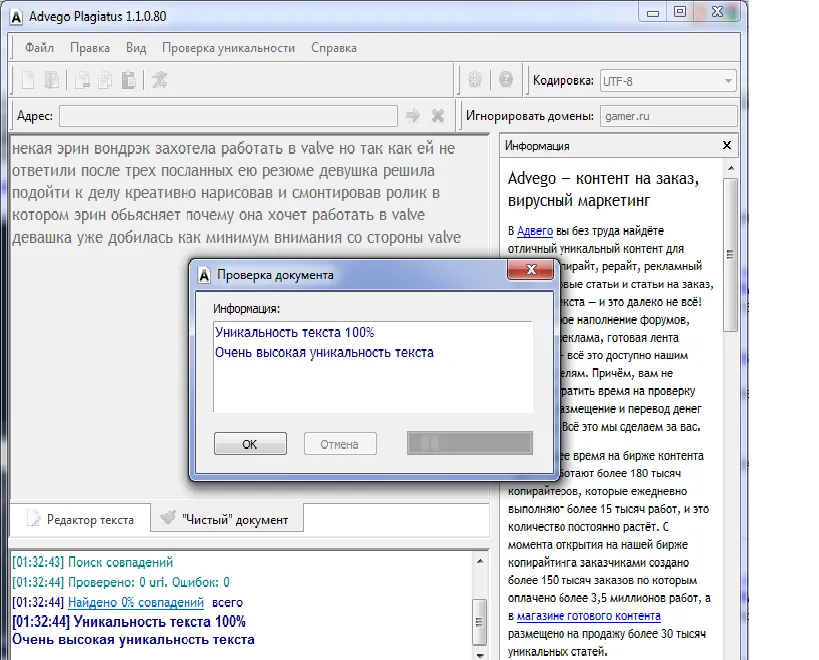
Task: Open the Справка menu
Action: pyautogui.click(x=334, y=47)
